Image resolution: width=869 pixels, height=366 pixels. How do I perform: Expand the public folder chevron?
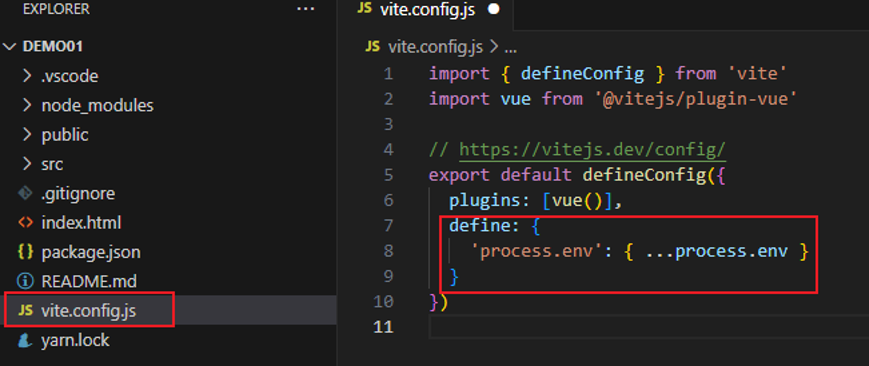[x=27, y=135]
